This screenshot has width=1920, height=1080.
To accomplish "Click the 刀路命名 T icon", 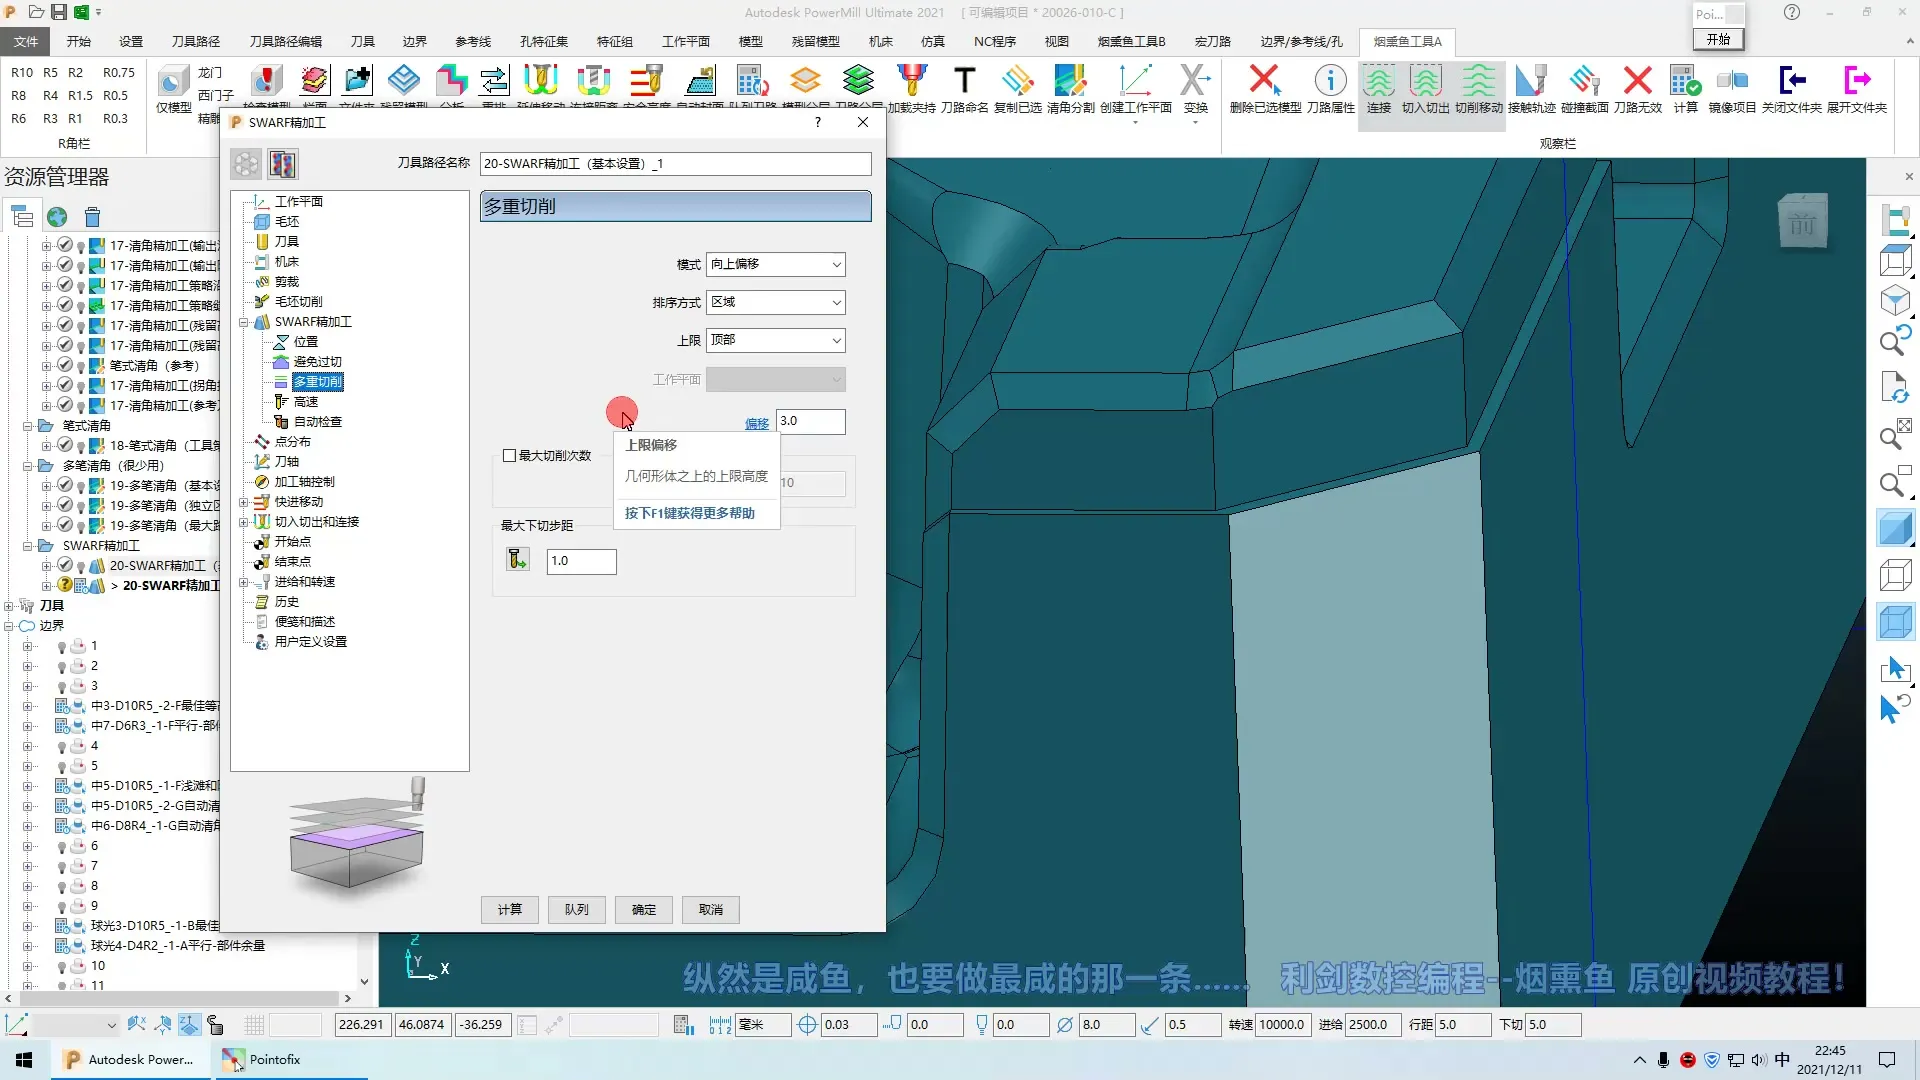I will pyautogui.click(x=964, y=80).
